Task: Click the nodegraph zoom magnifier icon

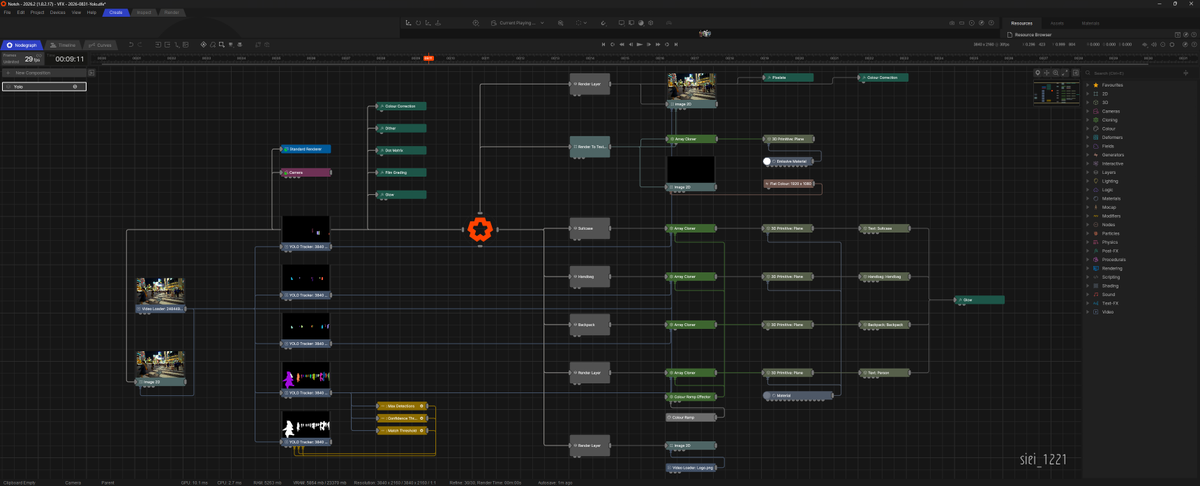Action: click(x=1057, y=73)
